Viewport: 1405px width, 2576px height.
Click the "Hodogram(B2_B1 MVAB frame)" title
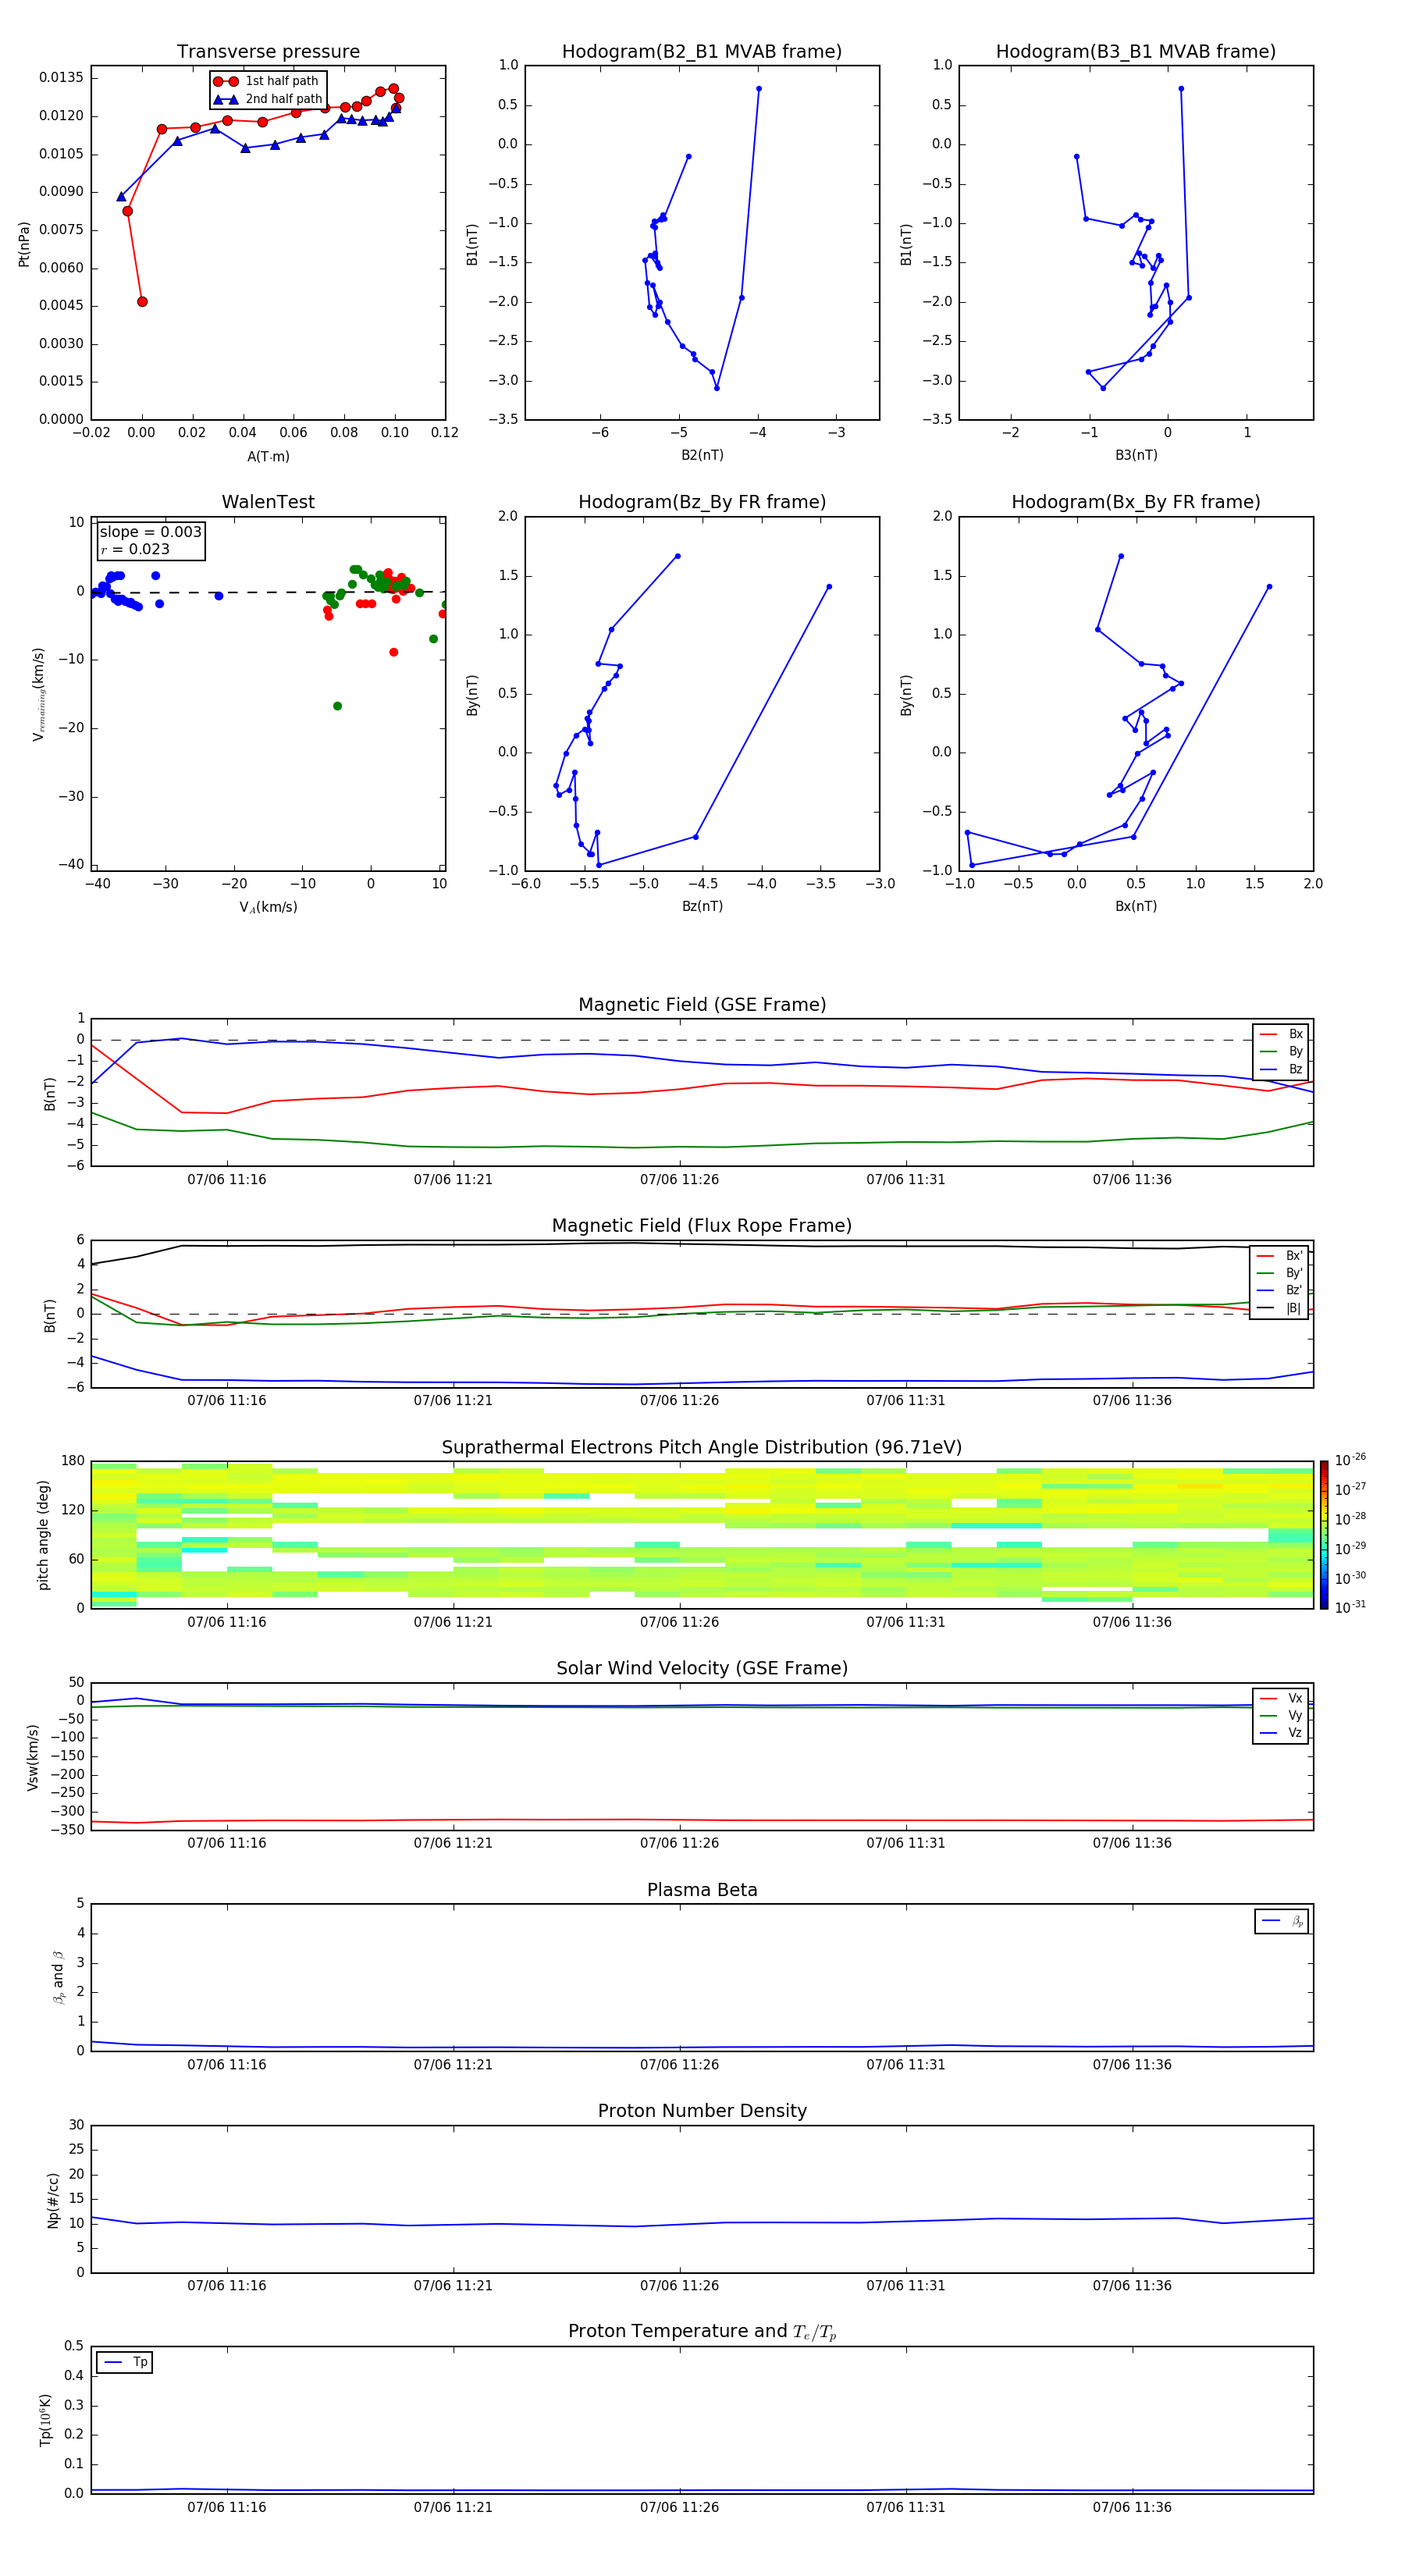click(x=702, y=52)
